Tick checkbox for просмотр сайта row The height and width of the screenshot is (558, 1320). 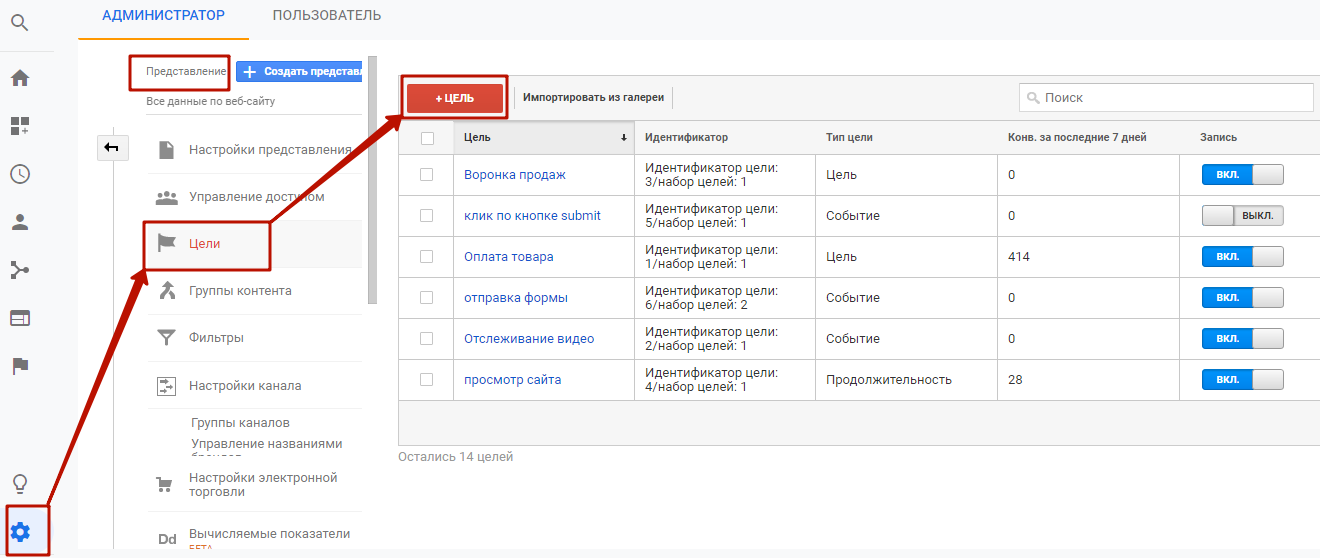pyautogui.click(x=427, y=379)
